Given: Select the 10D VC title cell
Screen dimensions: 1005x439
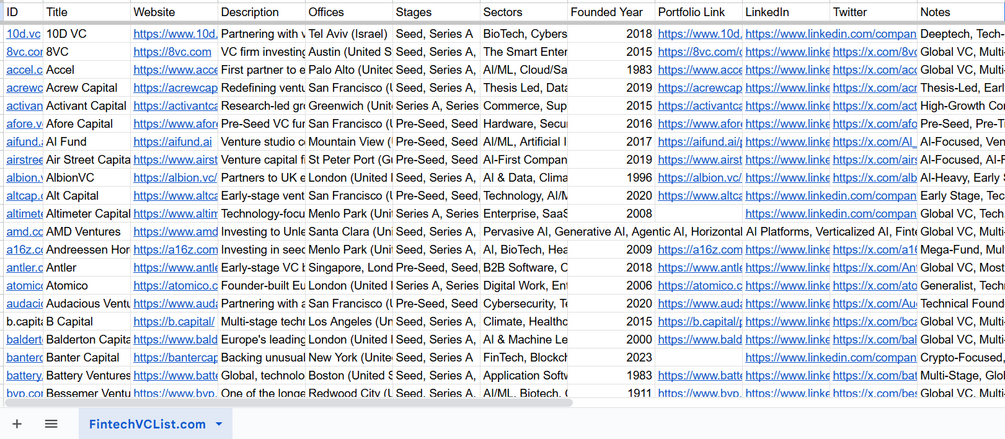Looking at the screenshot, I should [x=87, y=34].
